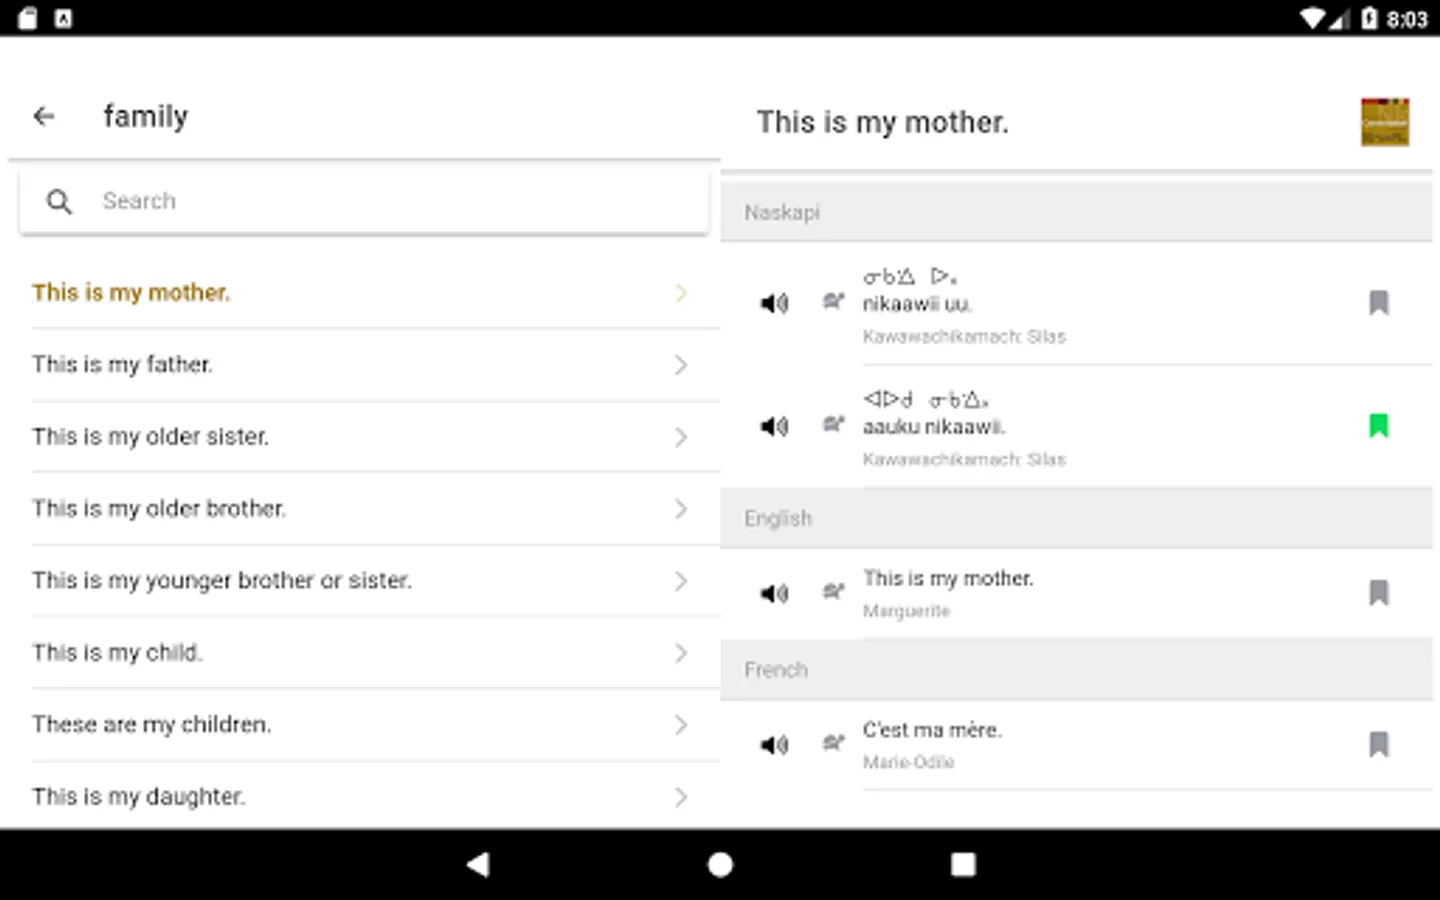Open "This is my older brother" entry

coord(159,509)
